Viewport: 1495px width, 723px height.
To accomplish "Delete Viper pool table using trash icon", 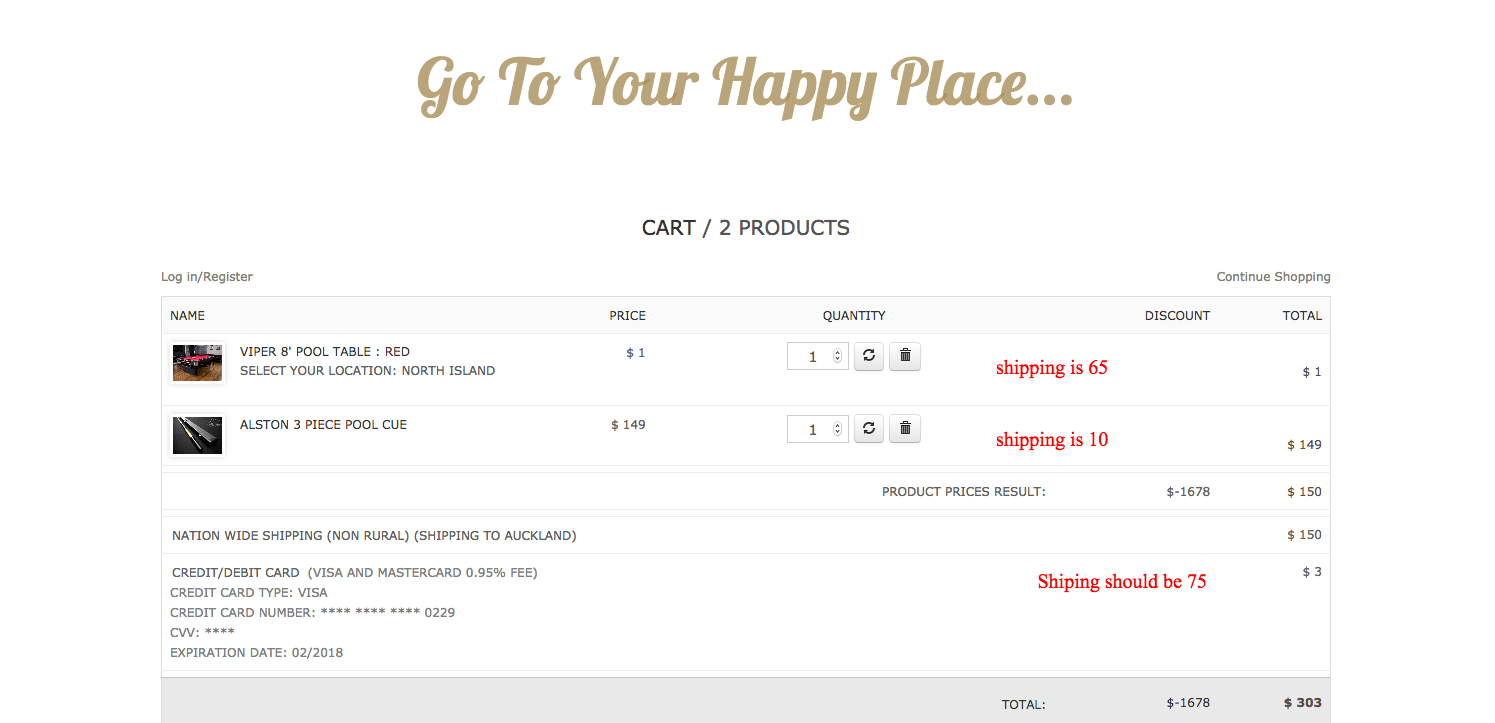I will pos(904,356).
